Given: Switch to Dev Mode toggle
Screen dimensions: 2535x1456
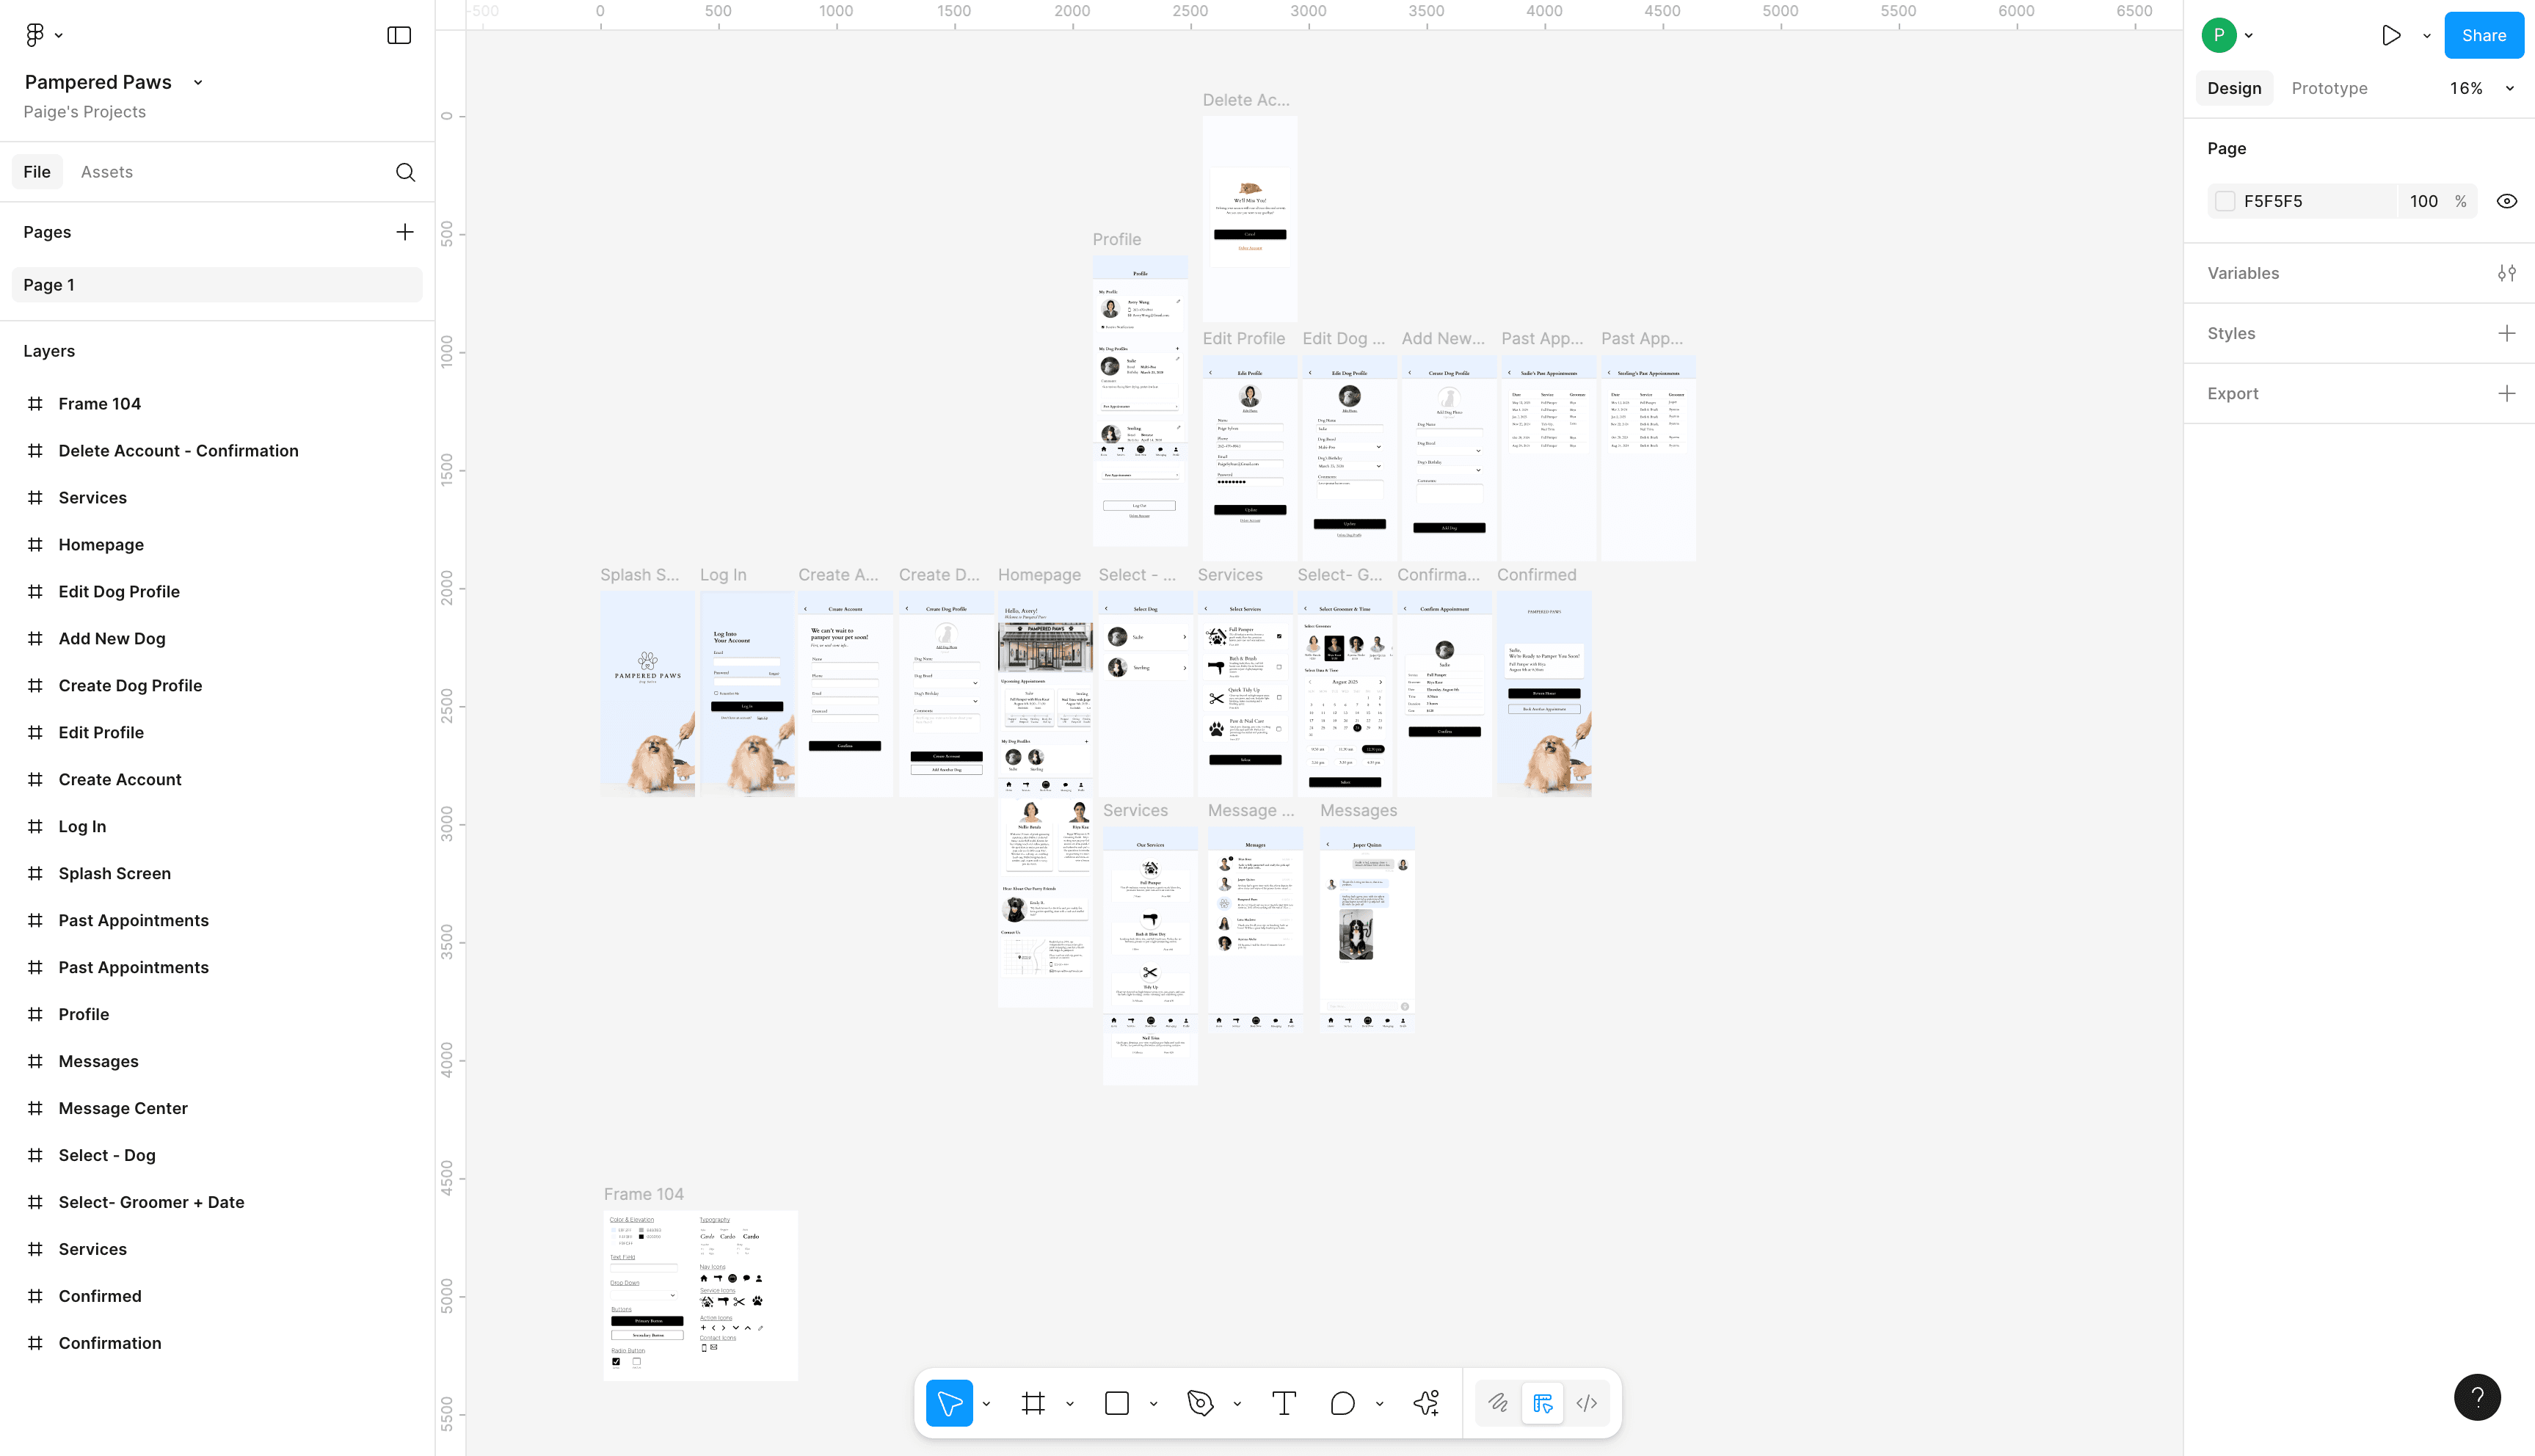Looking at the screenshot, I should [x=1587, y=1403].
